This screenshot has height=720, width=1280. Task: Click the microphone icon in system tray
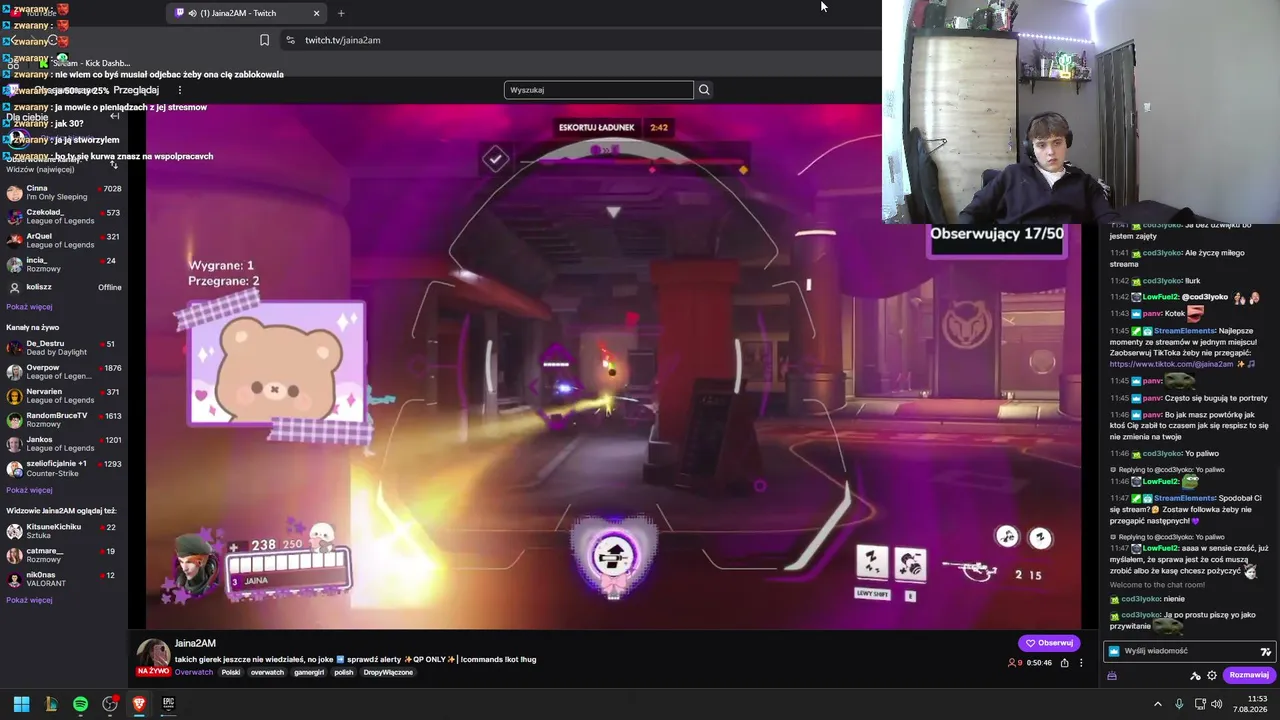(1179, 704)
